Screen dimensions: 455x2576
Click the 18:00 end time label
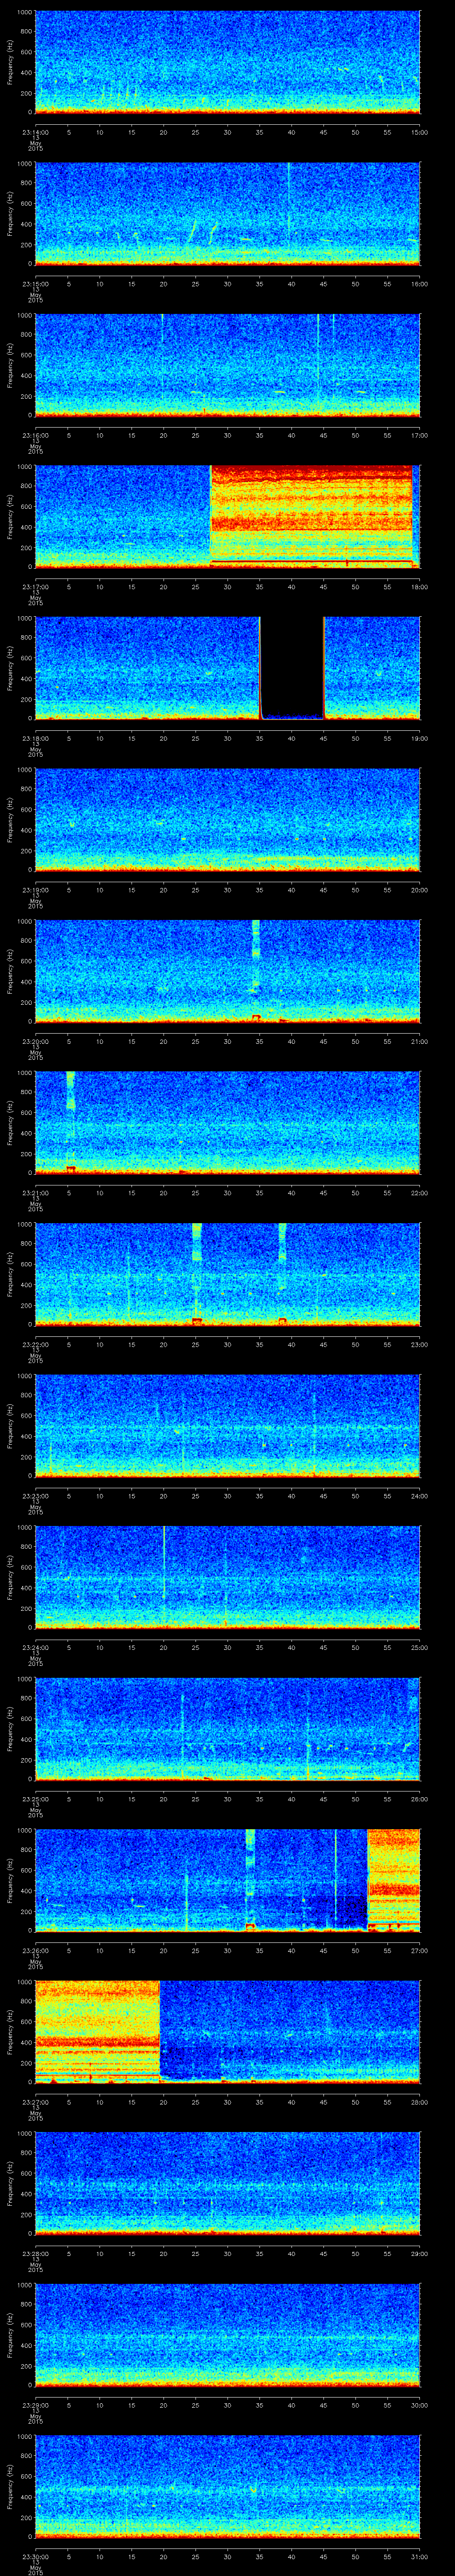pyautogui.click(x=420, y=586)
